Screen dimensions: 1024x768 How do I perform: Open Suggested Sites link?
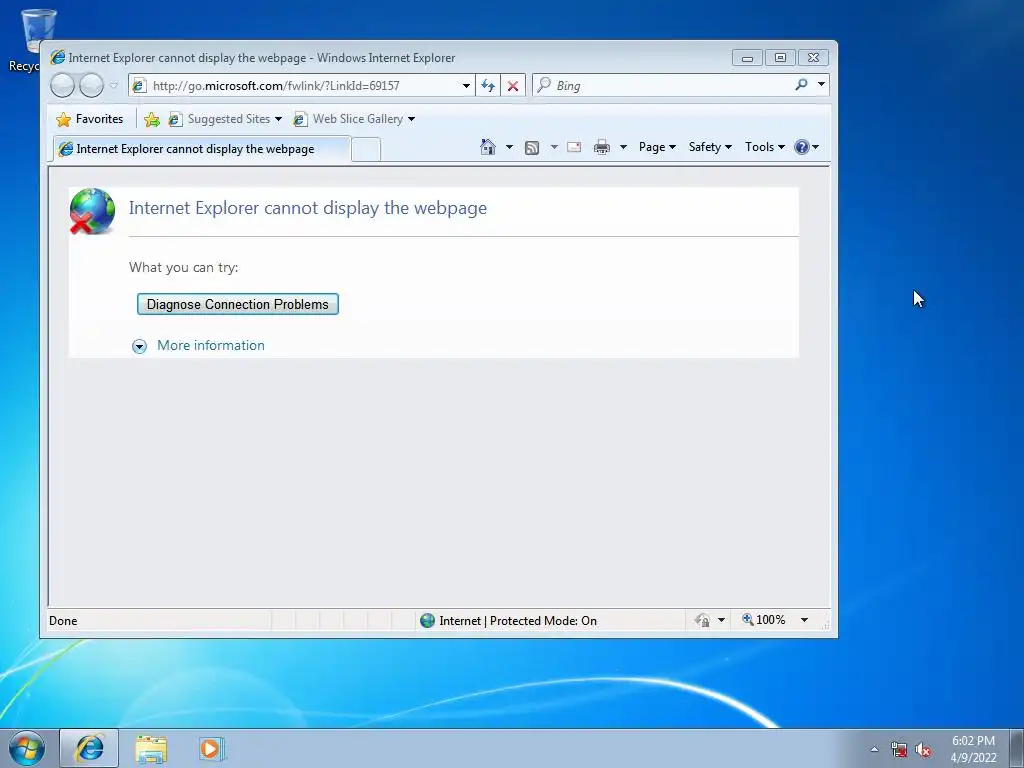click(x=225, y=119)
